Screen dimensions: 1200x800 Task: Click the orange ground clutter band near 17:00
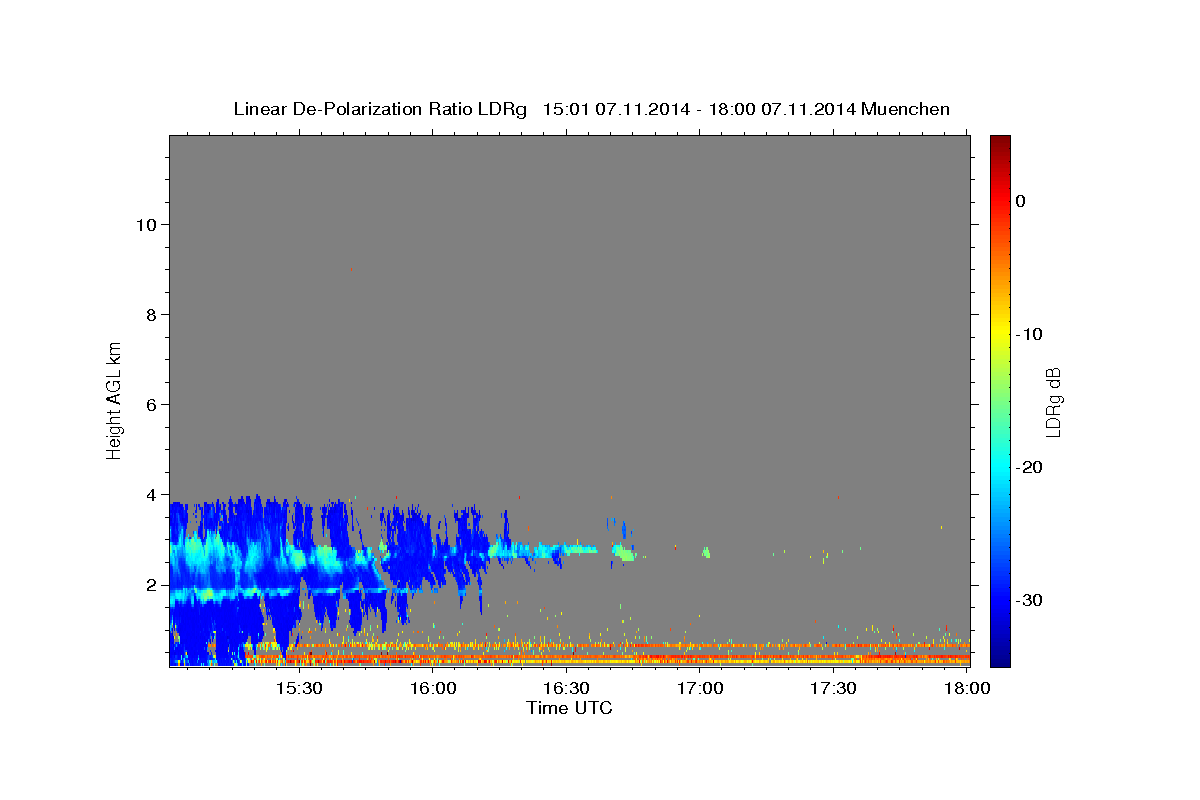[700, 647]
